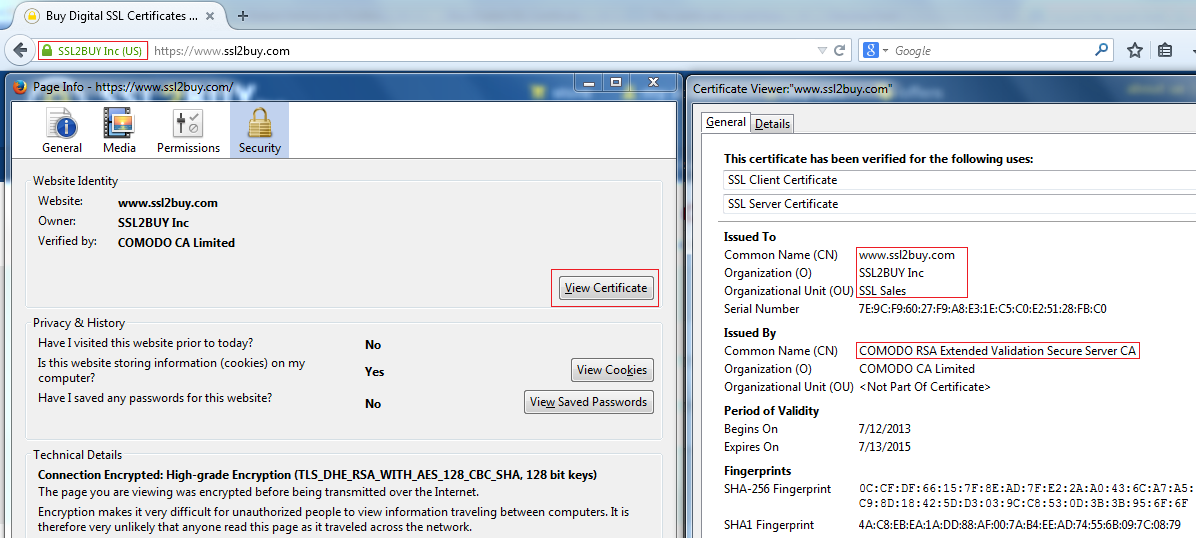
Task: Select Security panel in Page Info
Action: [x=259, y=131]
